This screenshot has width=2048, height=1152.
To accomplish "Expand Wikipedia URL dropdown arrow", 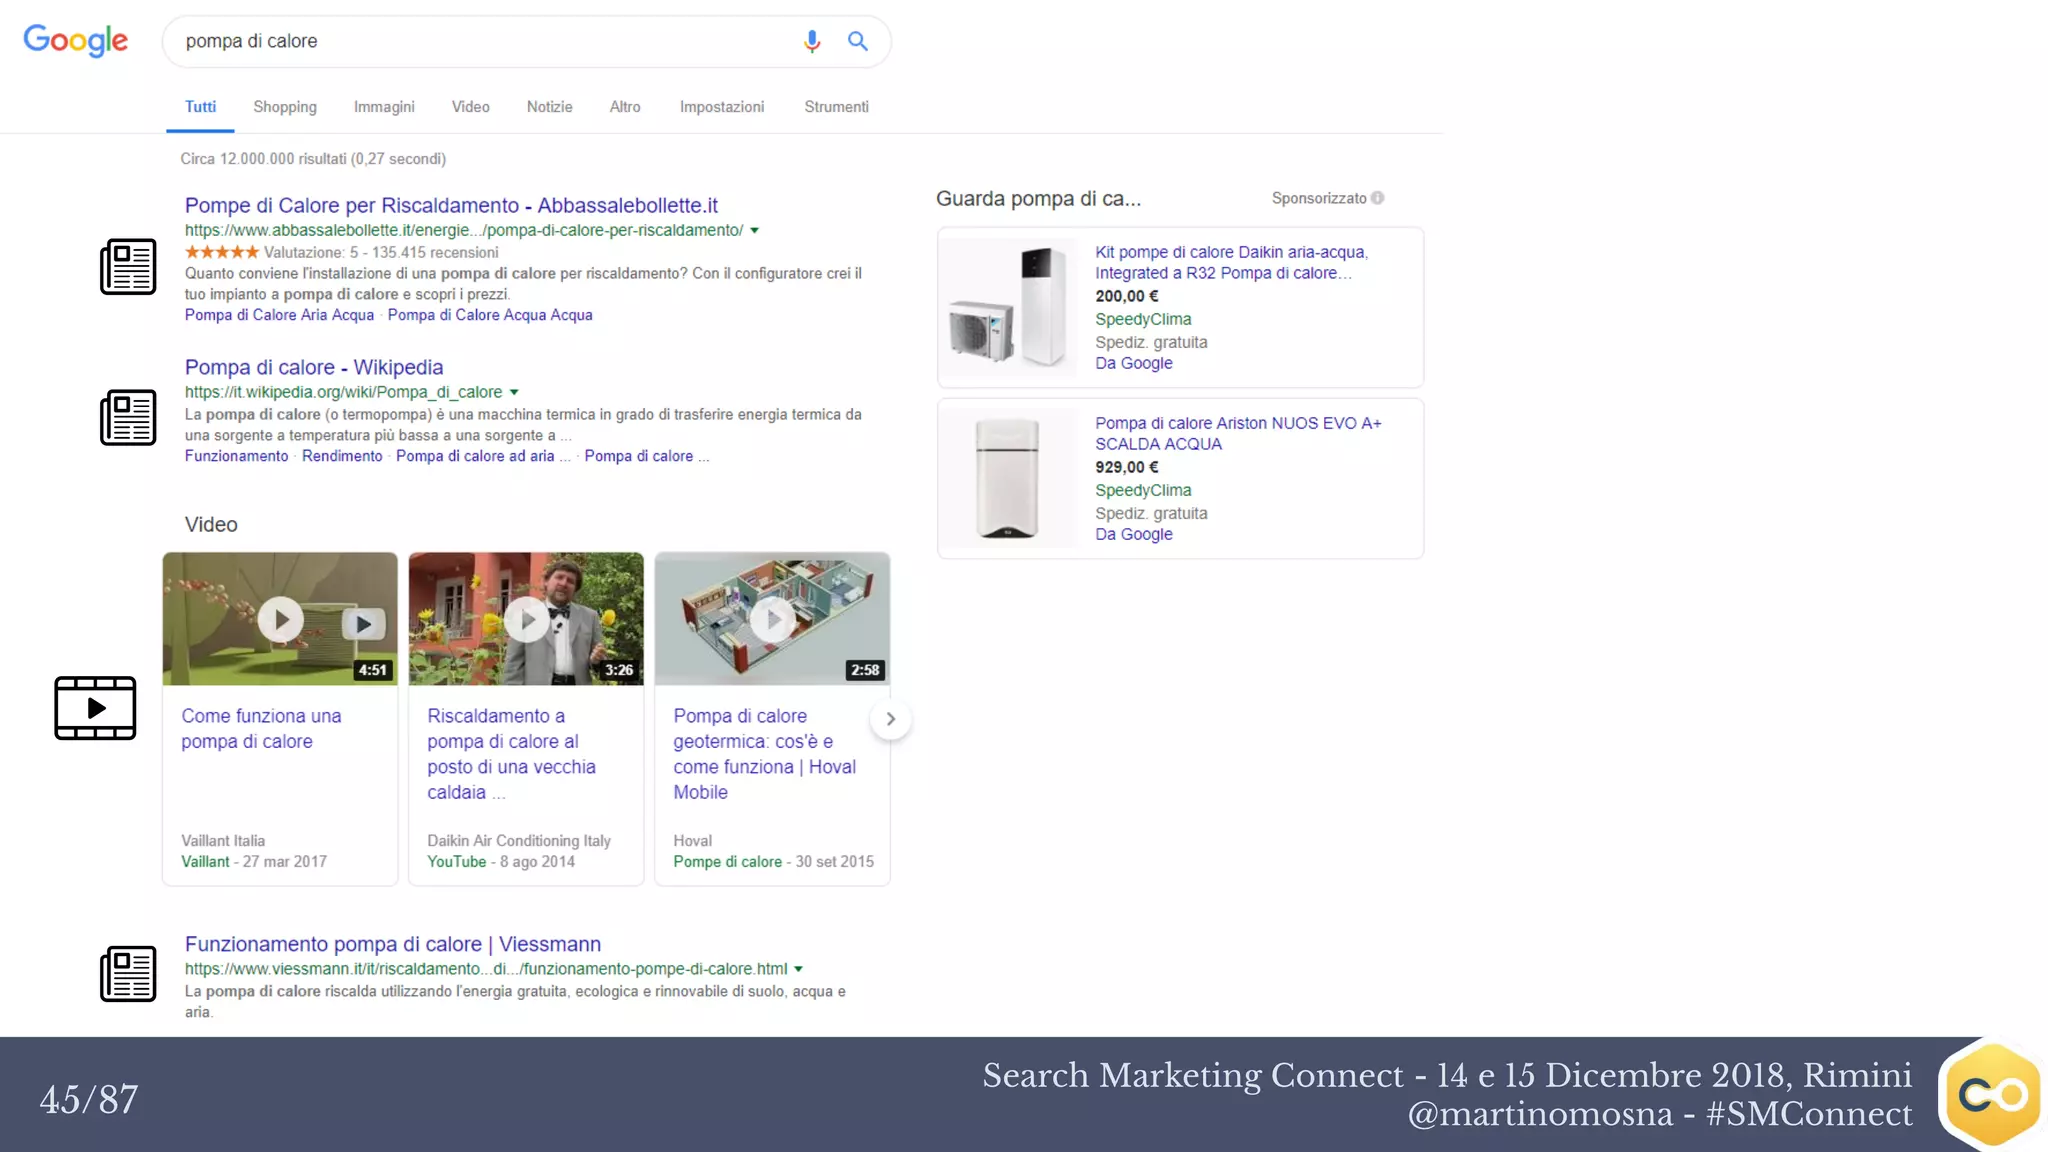I will [514, 393].
